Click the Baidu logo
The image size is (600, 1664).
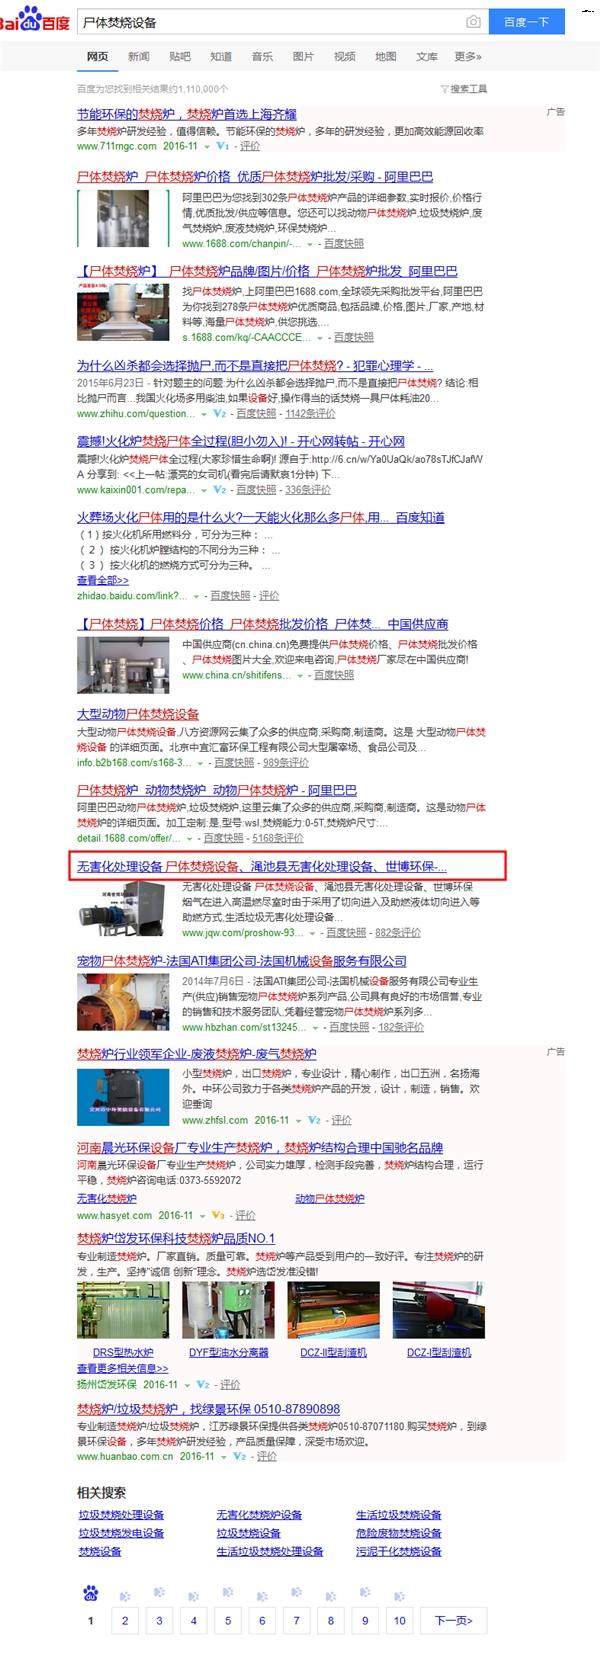pyautogui.click(x=34, y=20)
